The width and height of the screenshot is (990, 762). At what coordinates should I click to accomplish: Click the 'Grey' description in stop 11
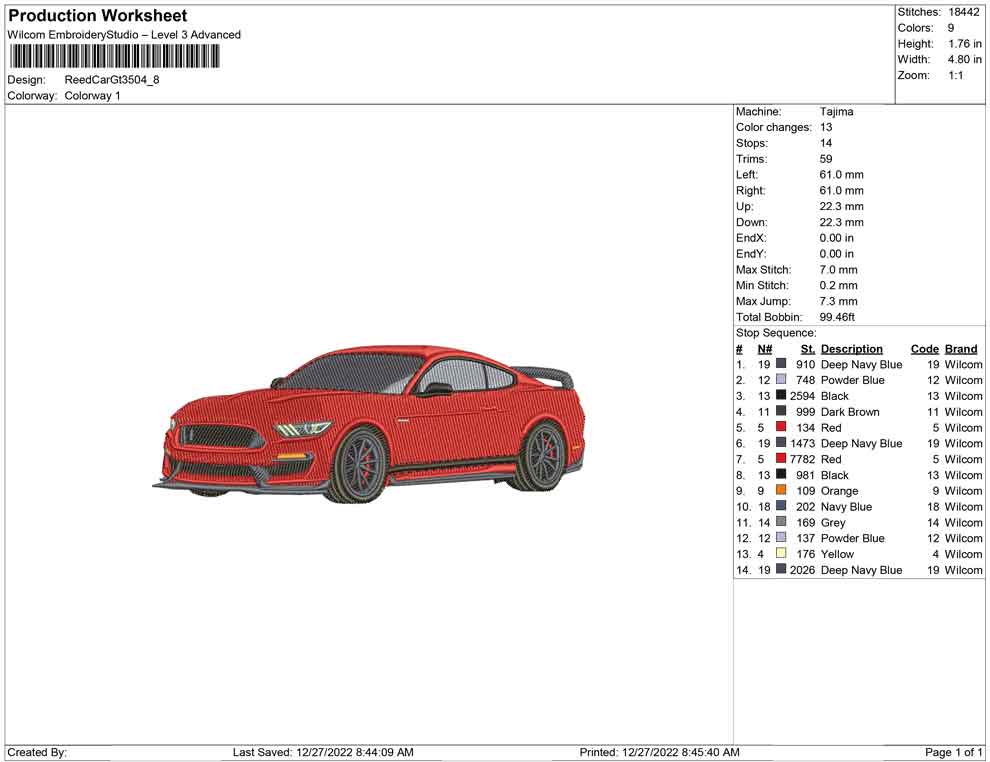(x=833, y=522)
